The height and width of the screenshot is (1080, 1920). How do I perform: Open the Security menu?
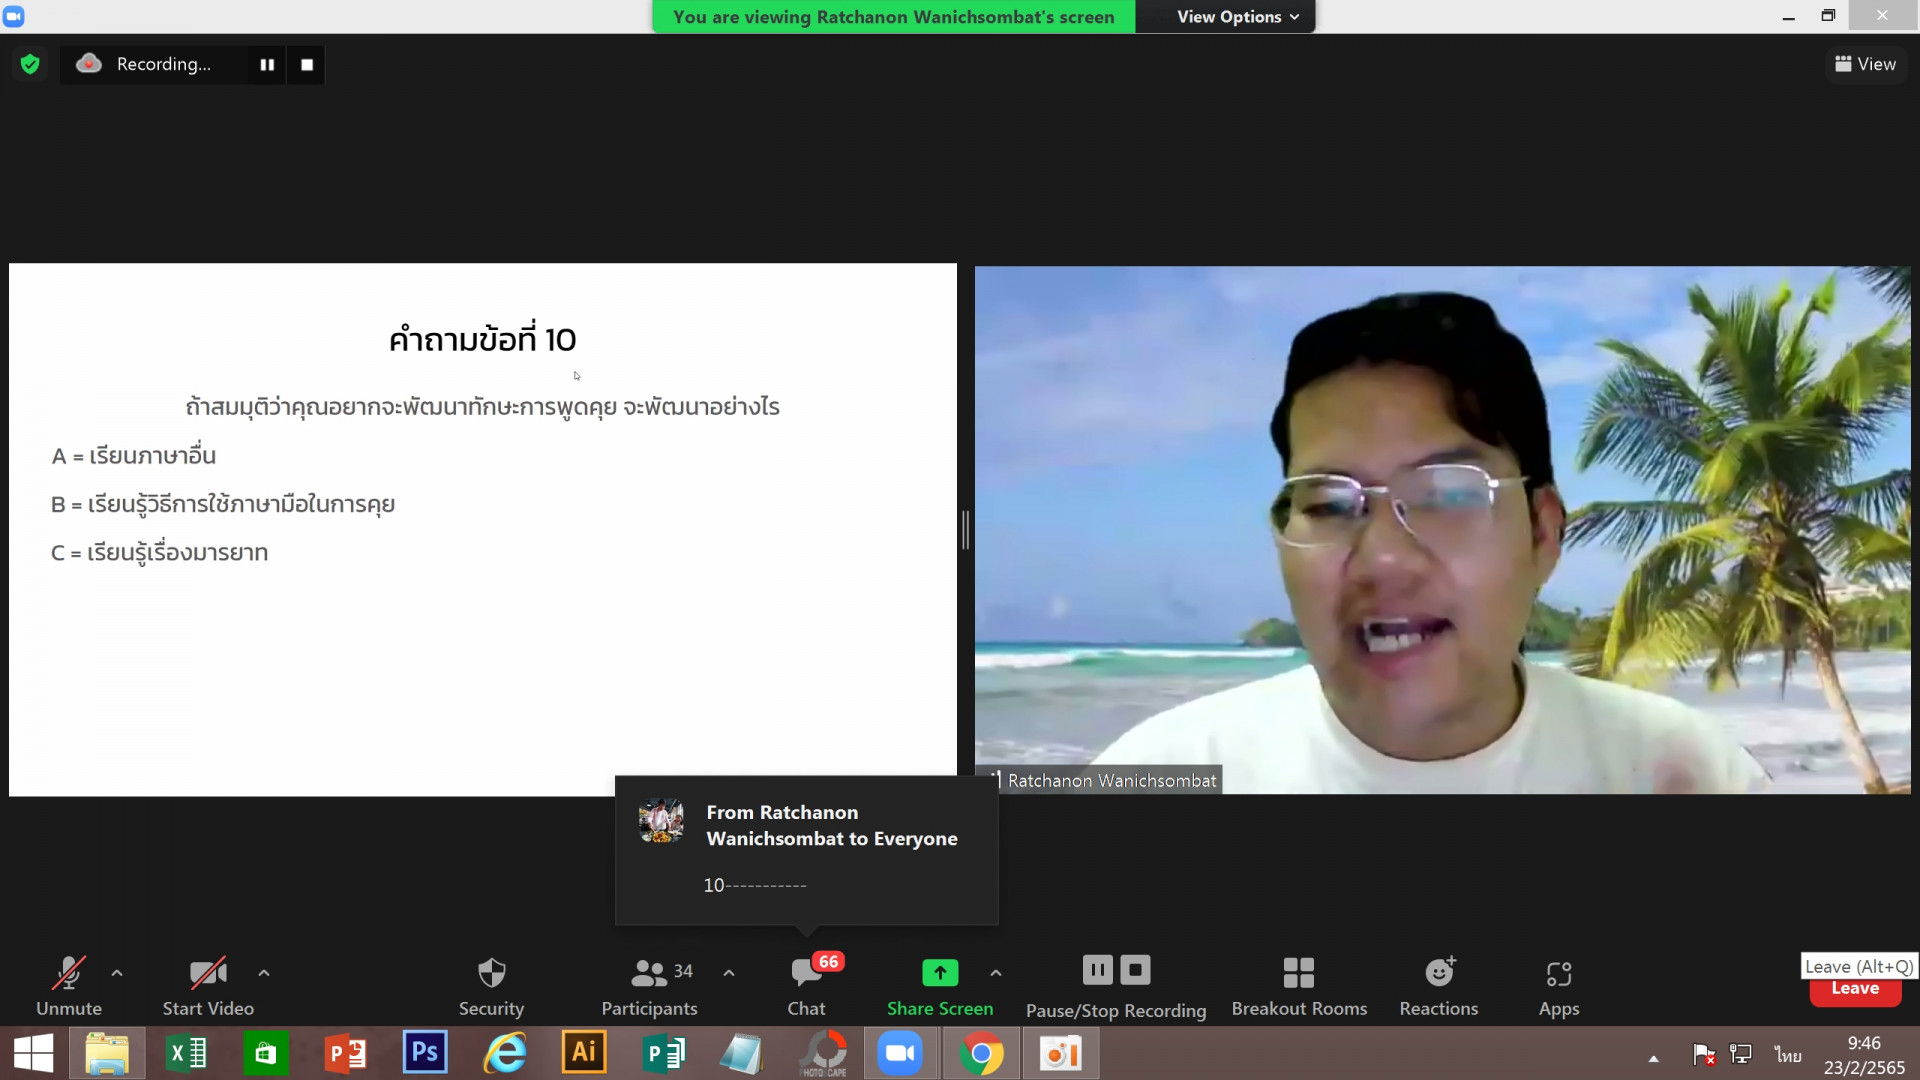click(x=491, y=986)
